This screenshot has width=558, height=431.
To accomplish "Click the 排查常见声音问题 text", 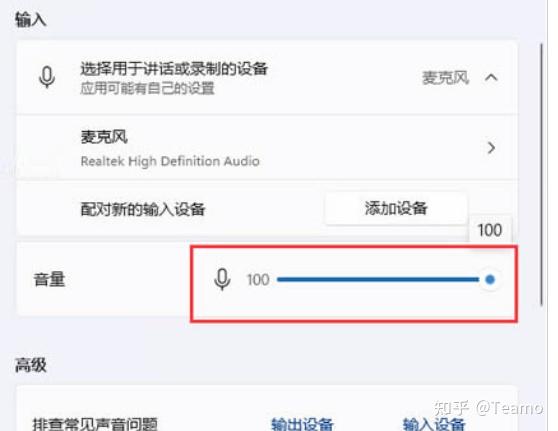I will click(95, 424).
